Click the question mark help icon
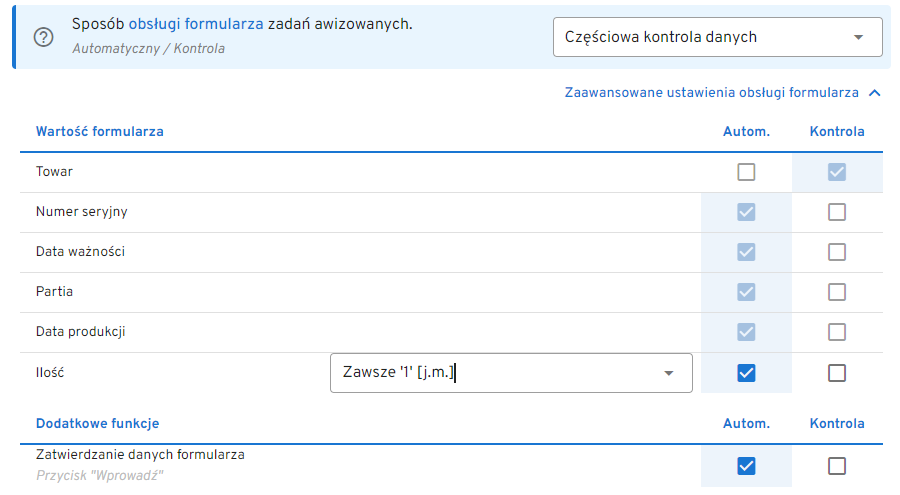Viewport: 900px width, 495px height. coord(42,37)
